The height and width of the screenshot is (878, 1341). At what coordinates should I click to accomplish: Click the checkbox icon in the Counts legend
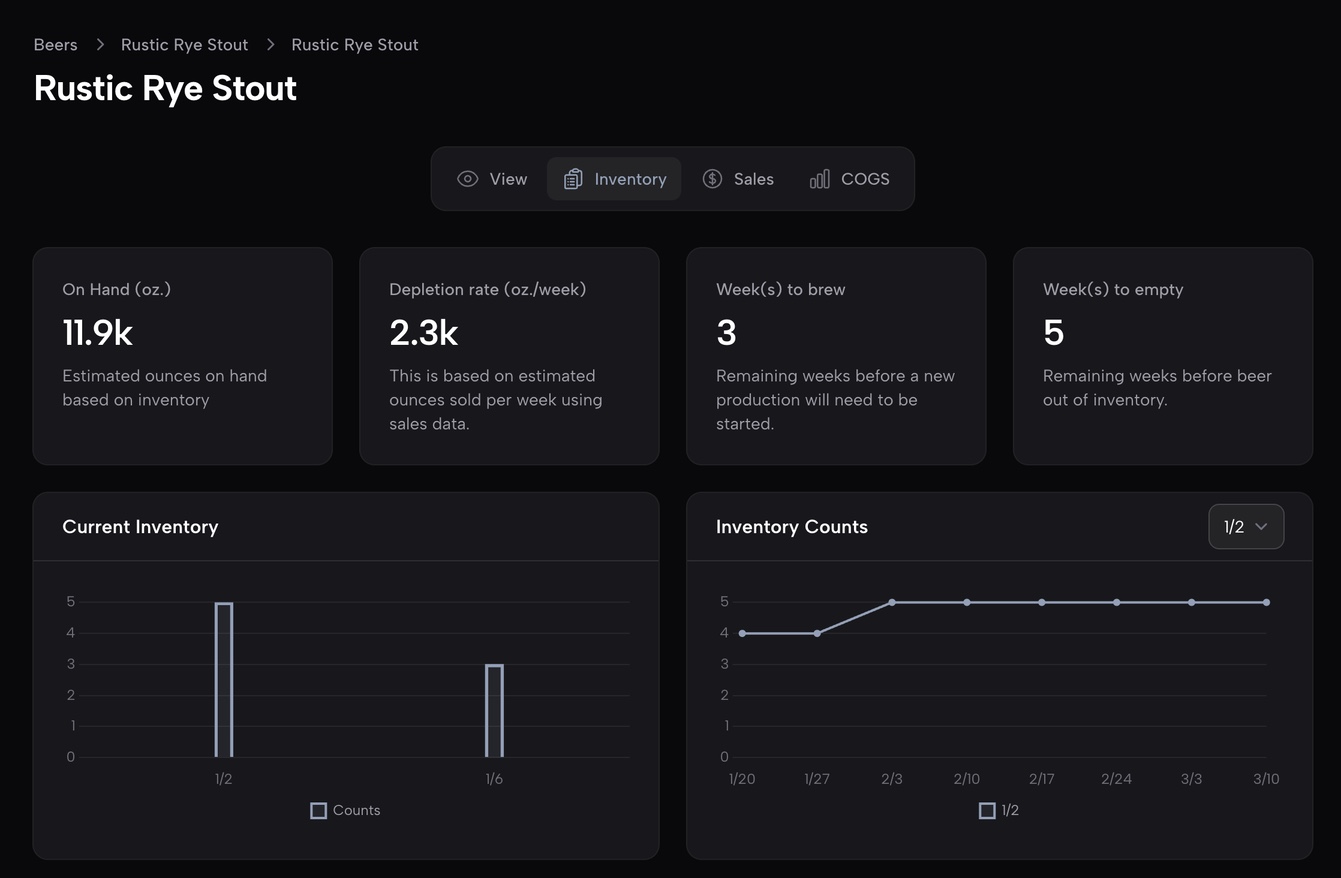click(x=318, y=810)
